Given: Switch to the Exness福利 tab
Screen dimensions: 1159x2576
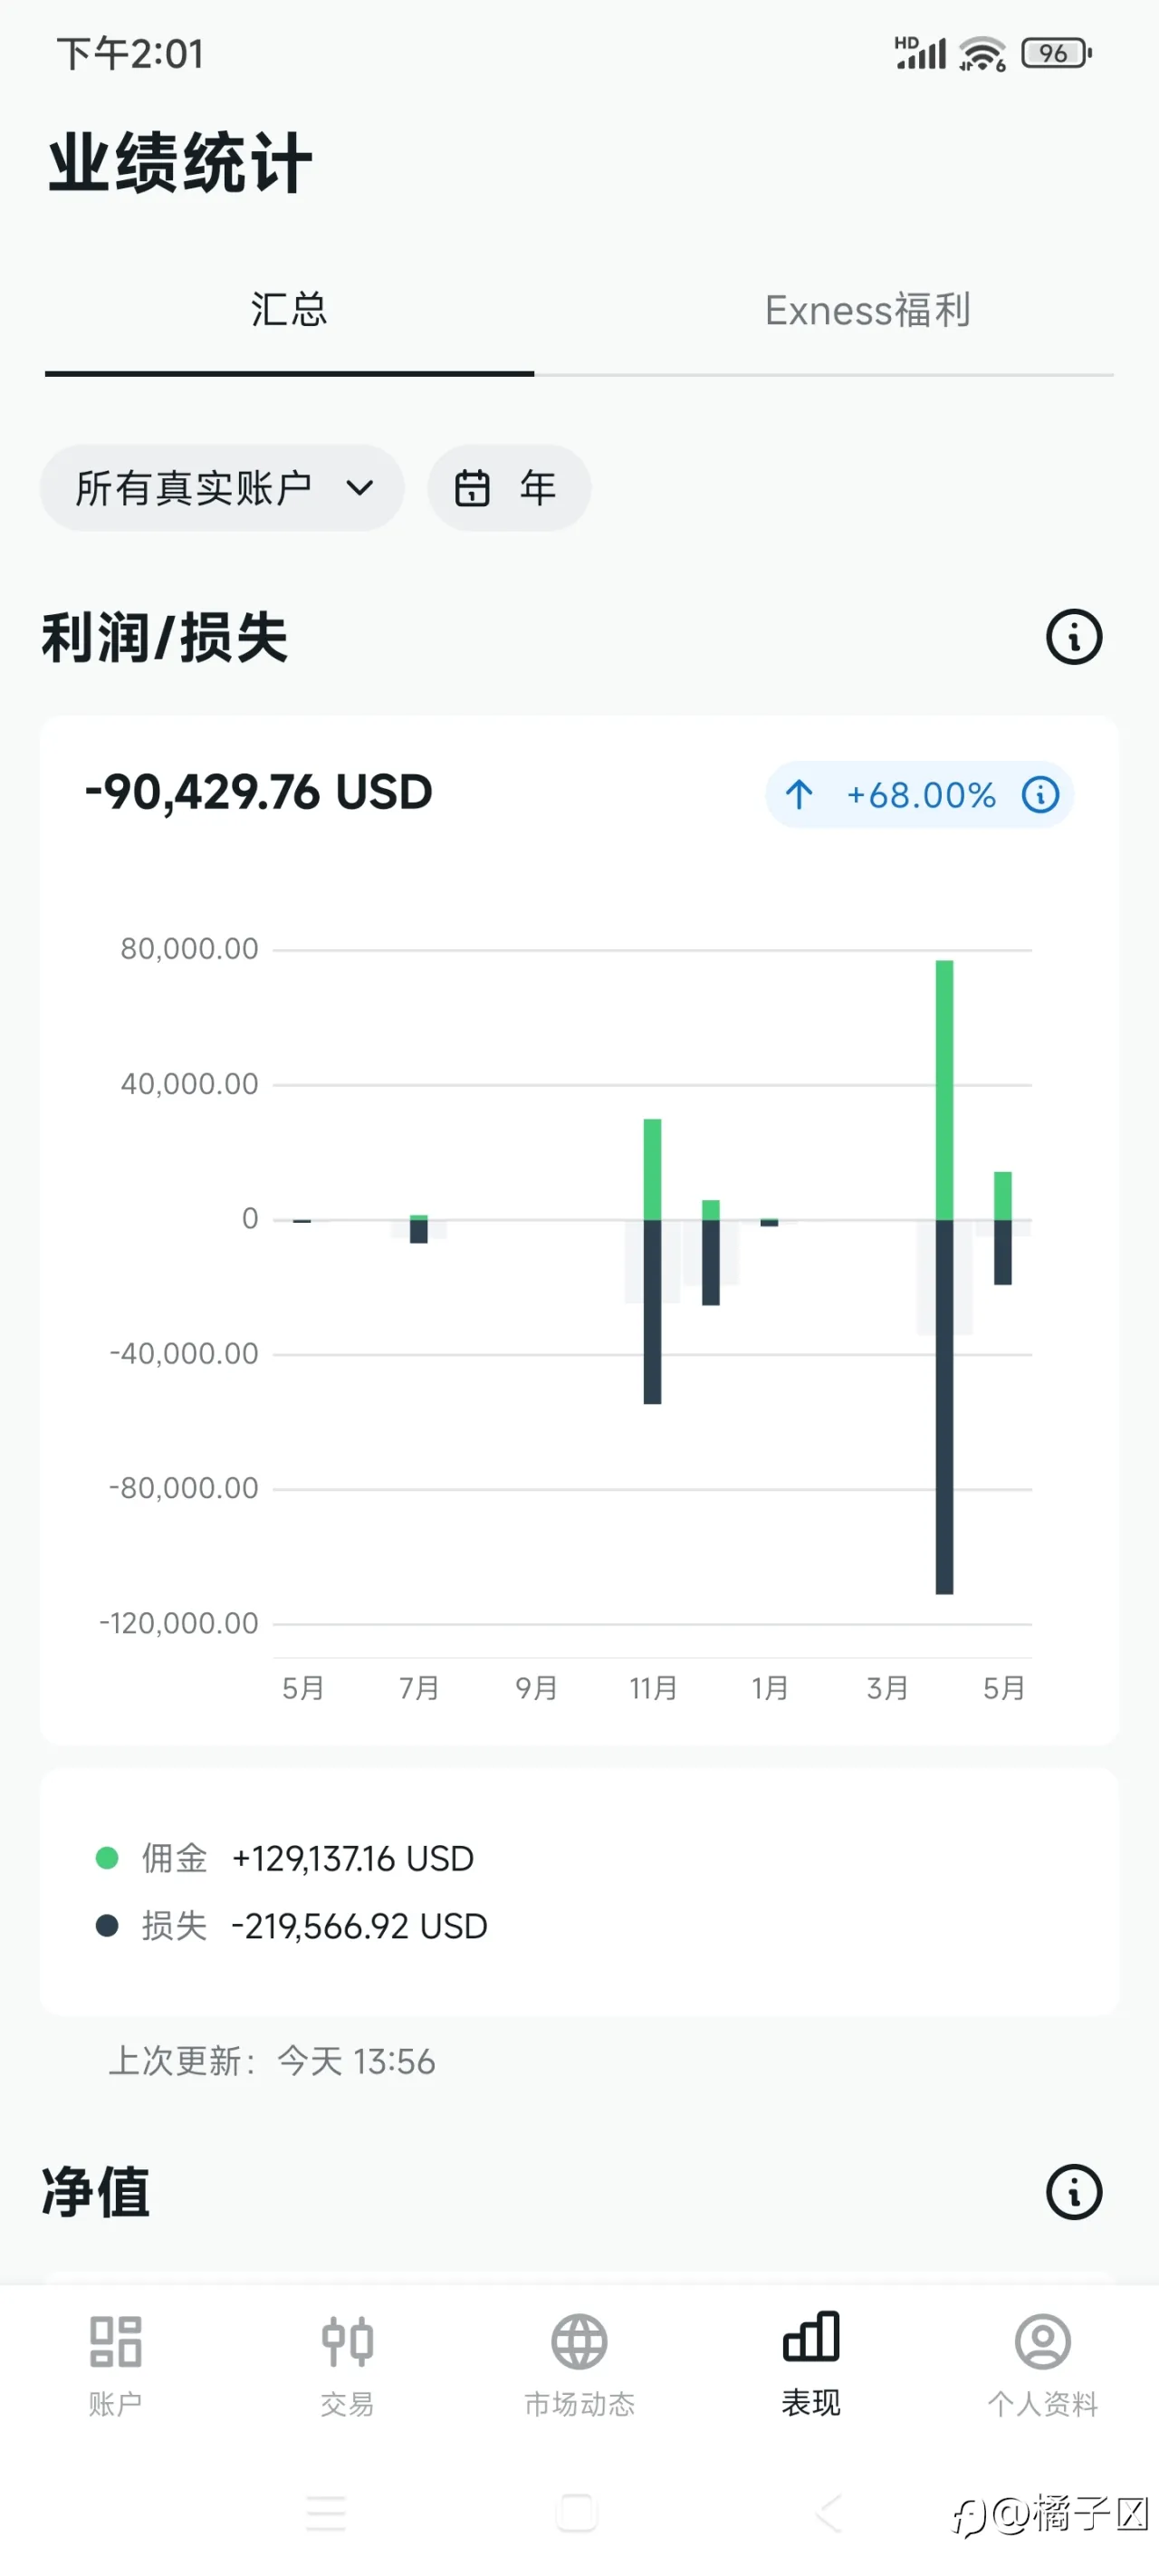Looking at the screenshot, I should [867, 310].
